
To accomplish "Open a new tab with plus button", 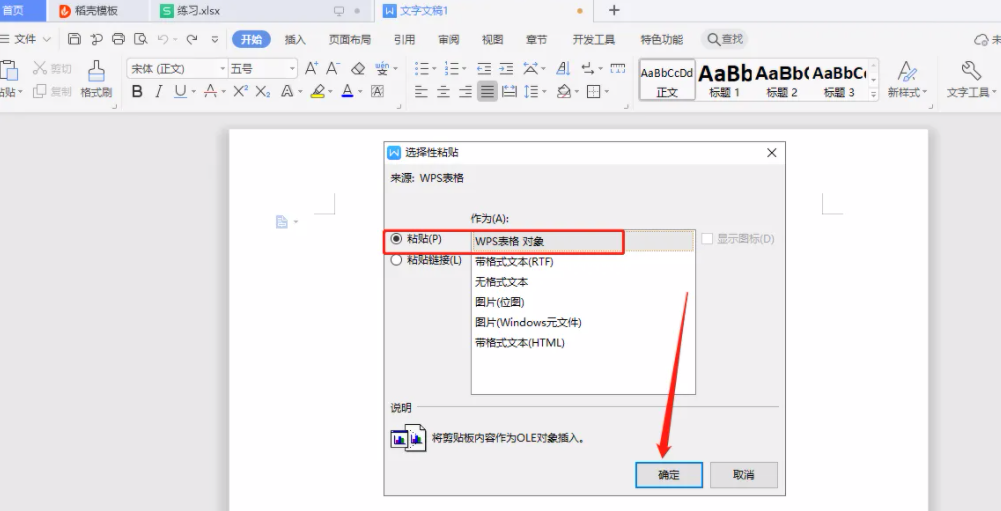I will click(x=613, y=10).
